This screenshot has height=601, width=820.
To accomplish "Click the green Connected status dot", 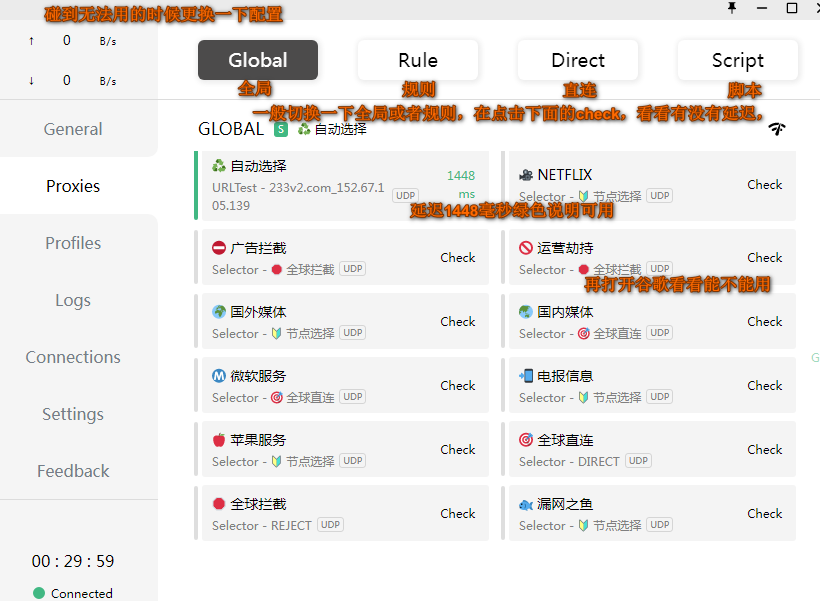I will (x=39, y=593).
